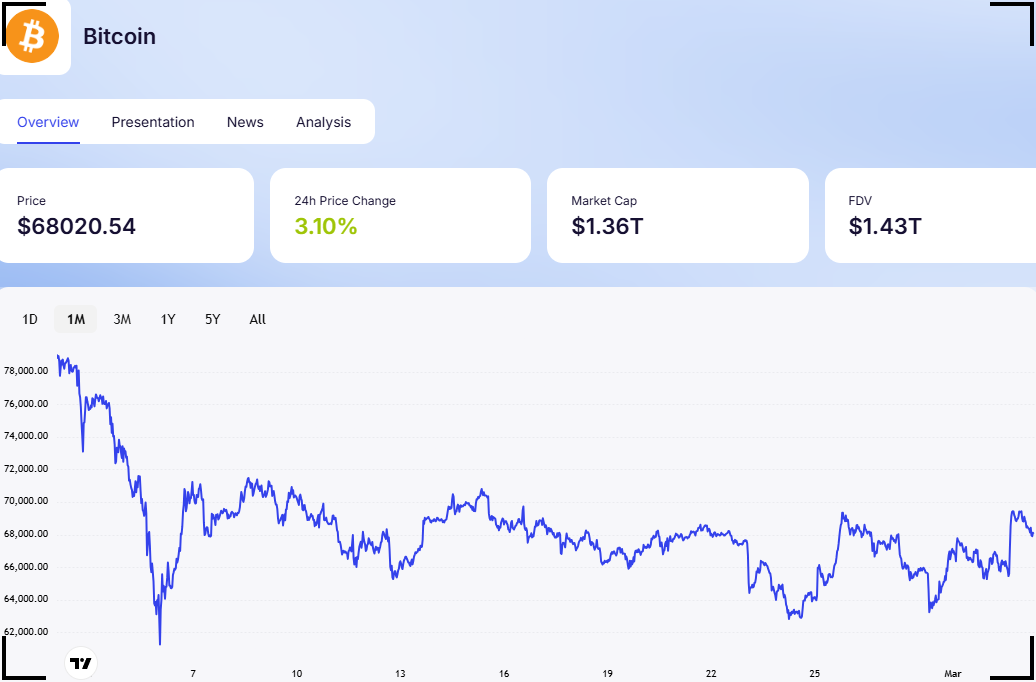This screenshot has width=1036, height=682.
Task: Click the Bitcoin heading text
Action: point(119,37)
